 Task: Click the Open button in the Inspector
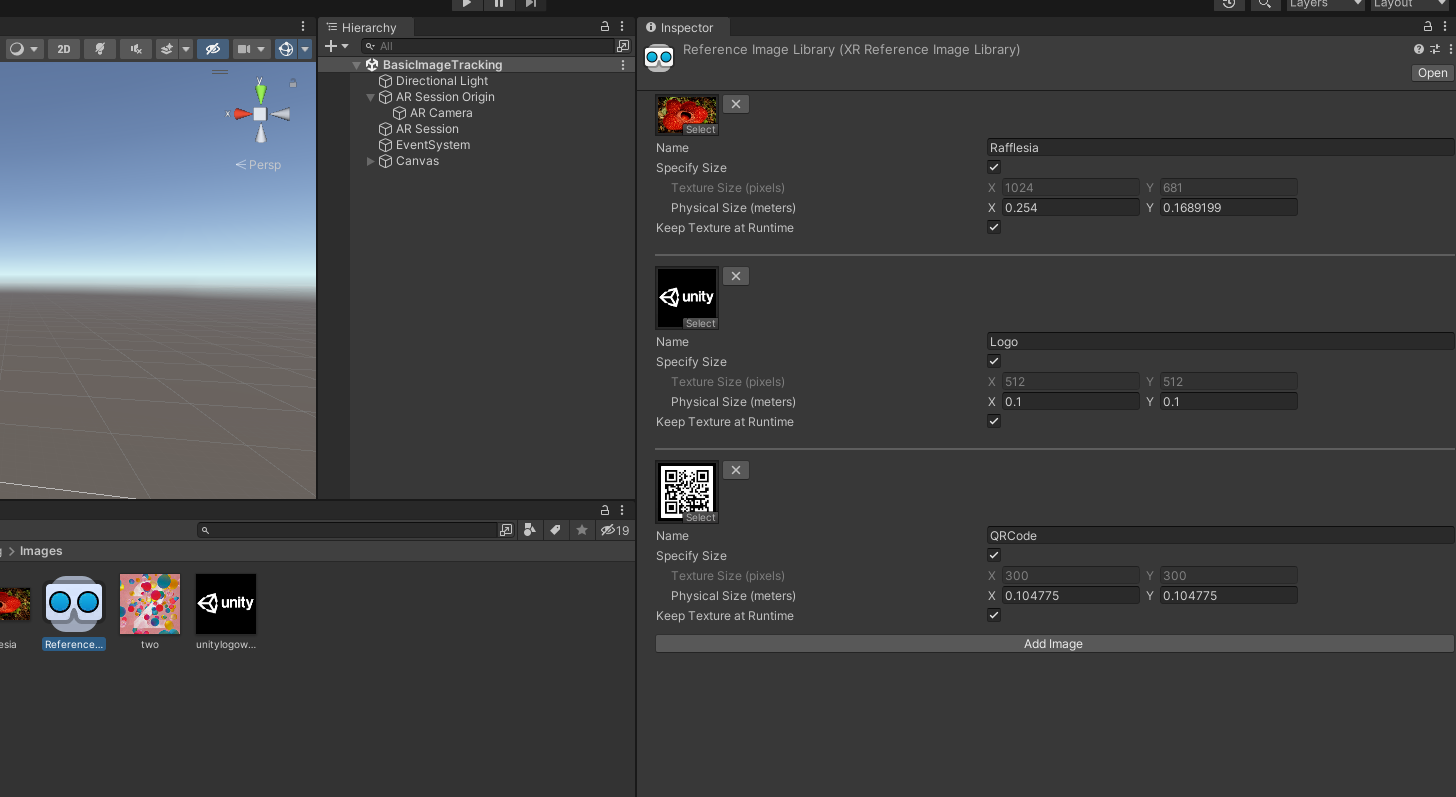(1432, 73)
